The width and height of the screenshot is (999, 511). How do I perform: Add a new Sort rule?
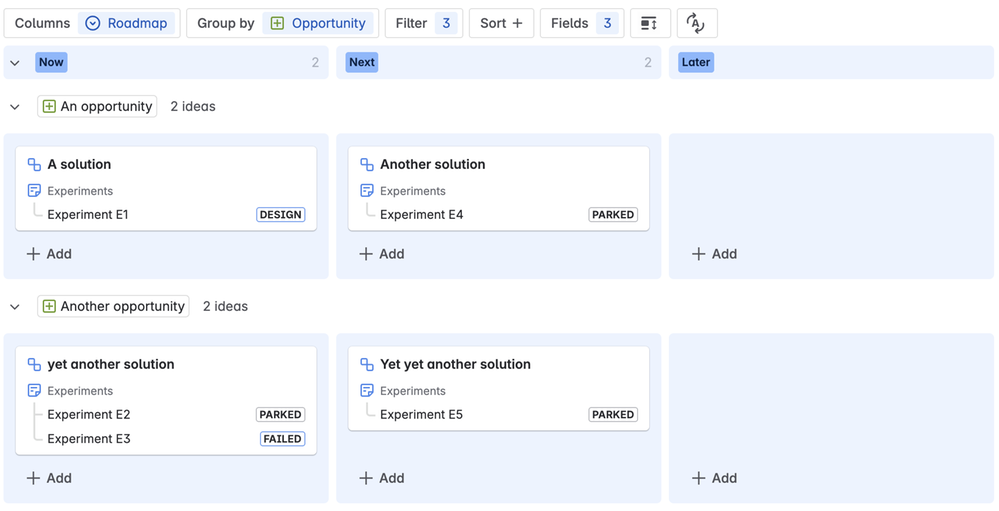(501, 23)
